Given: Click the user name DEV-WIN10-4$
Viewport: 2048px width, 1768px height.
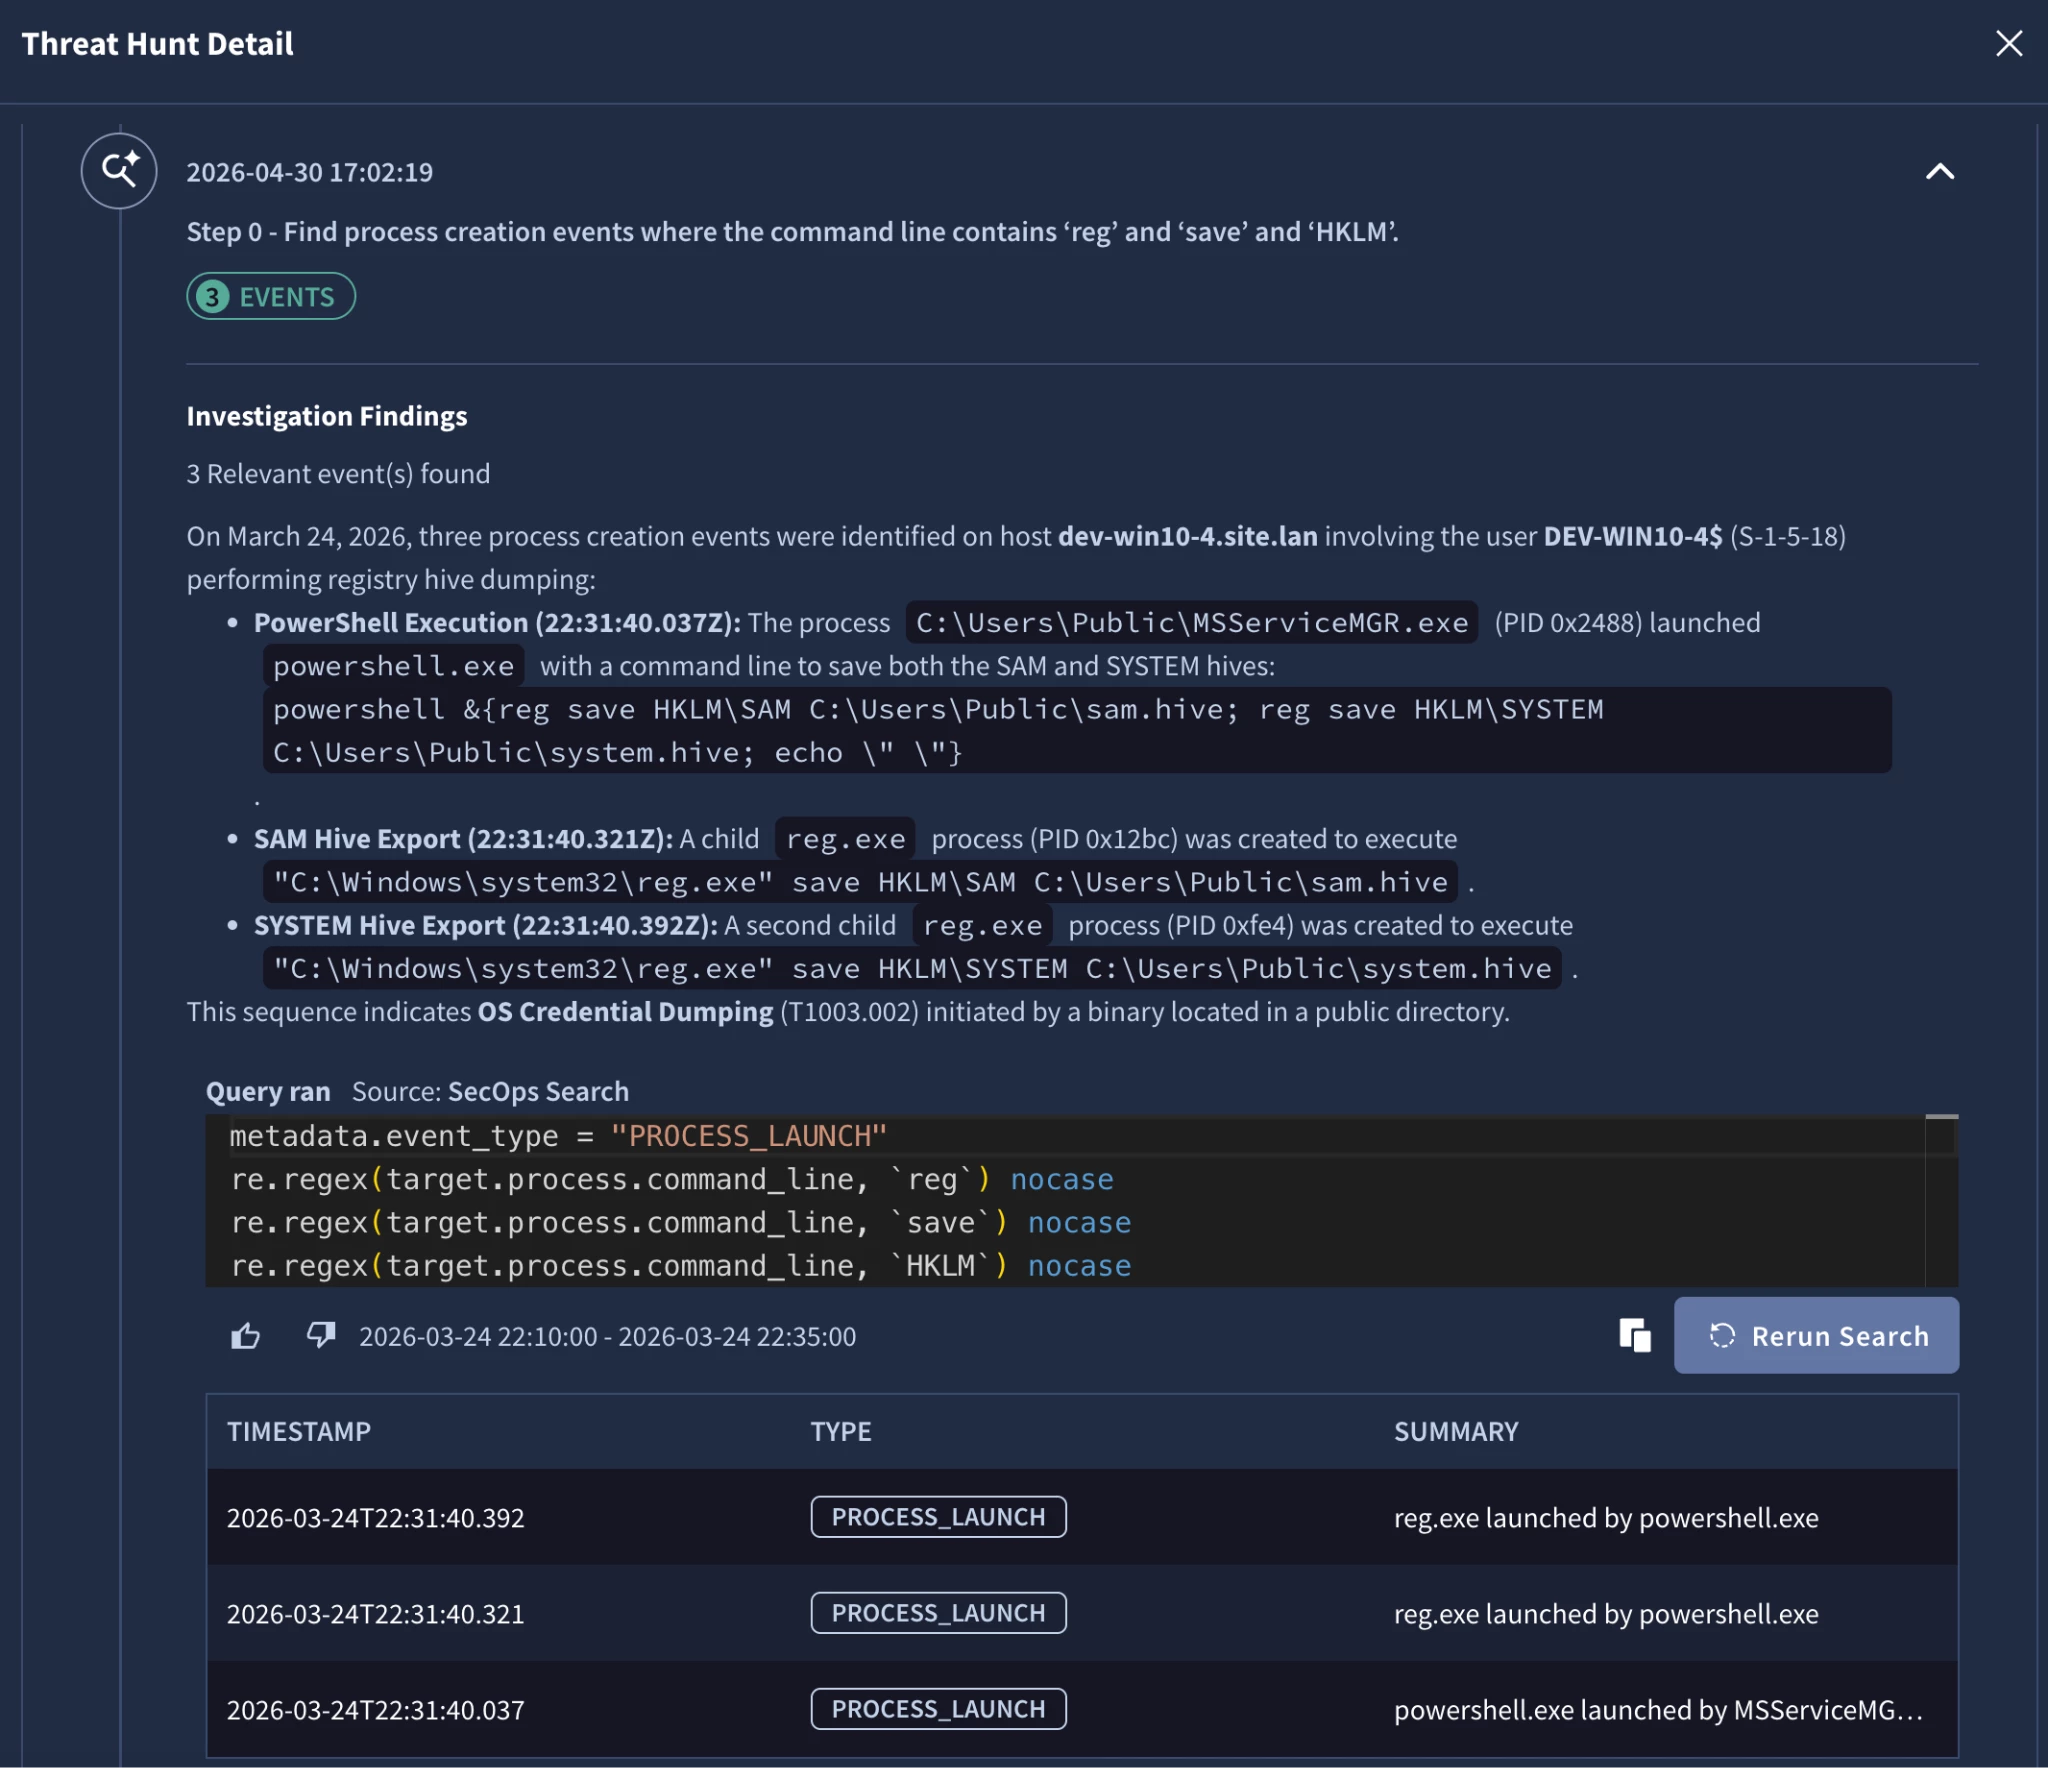Looking at the screenshot, I should pos(1633,536).
